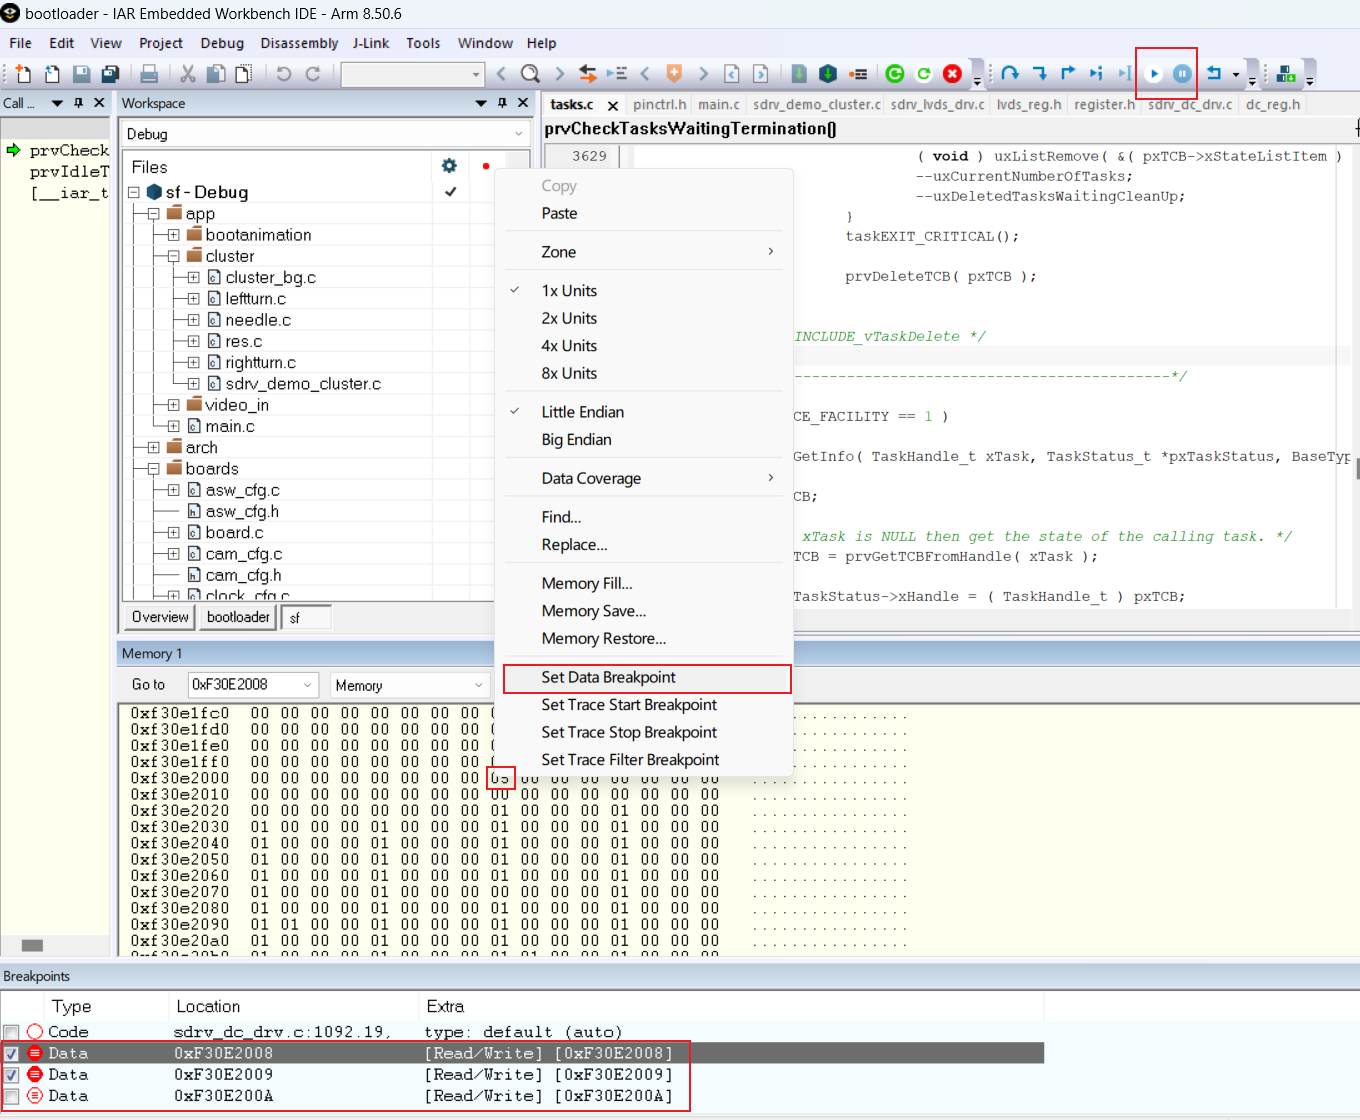Uncheck the 0xF30E2008 data breakpoint
Viewport: 1360px width, 1120px height.
(x=11, y=1052)
